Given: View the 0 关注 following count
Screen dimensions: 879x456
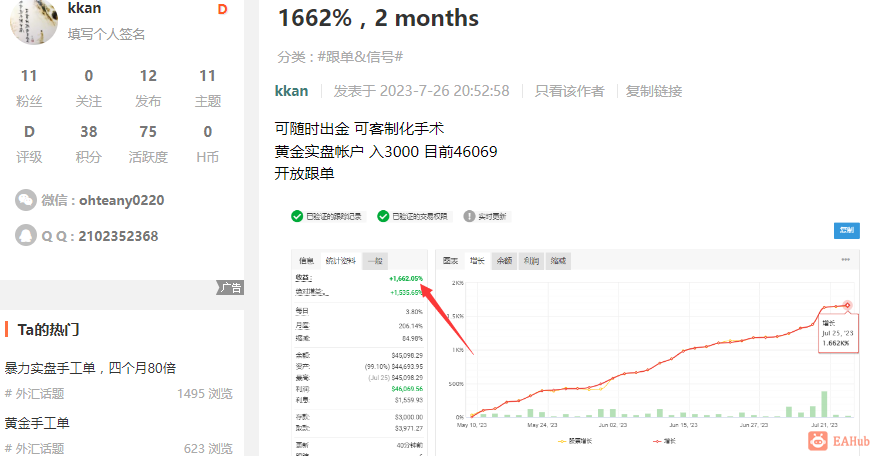Looking at the screenshot, I should pyautogui.click(x=89, y=87).
